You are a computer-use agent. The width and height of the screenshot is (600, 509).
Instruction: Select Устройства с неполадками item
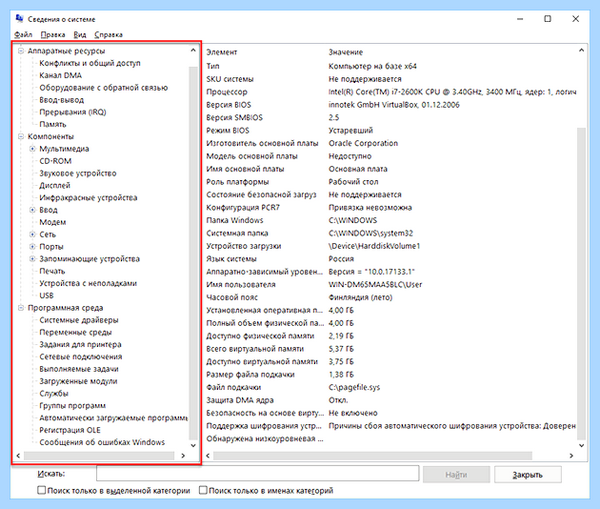[x=88, y=284]
